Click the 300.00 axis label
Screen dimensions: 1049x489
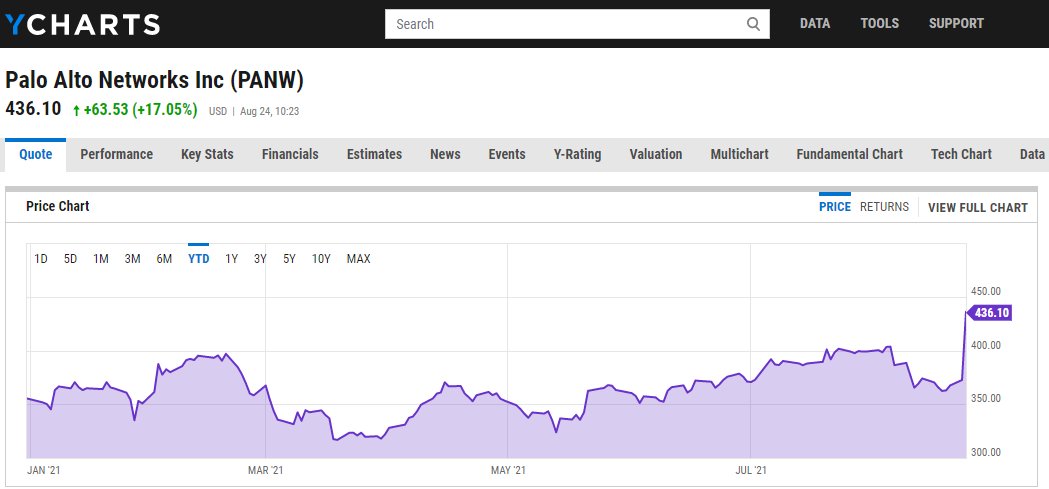point(985,452)
